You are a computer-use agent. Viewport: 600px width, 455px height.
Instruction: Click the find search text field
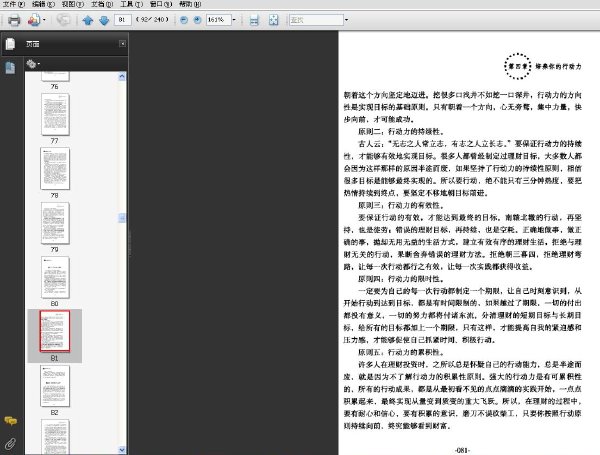click(x=316, y=20)
